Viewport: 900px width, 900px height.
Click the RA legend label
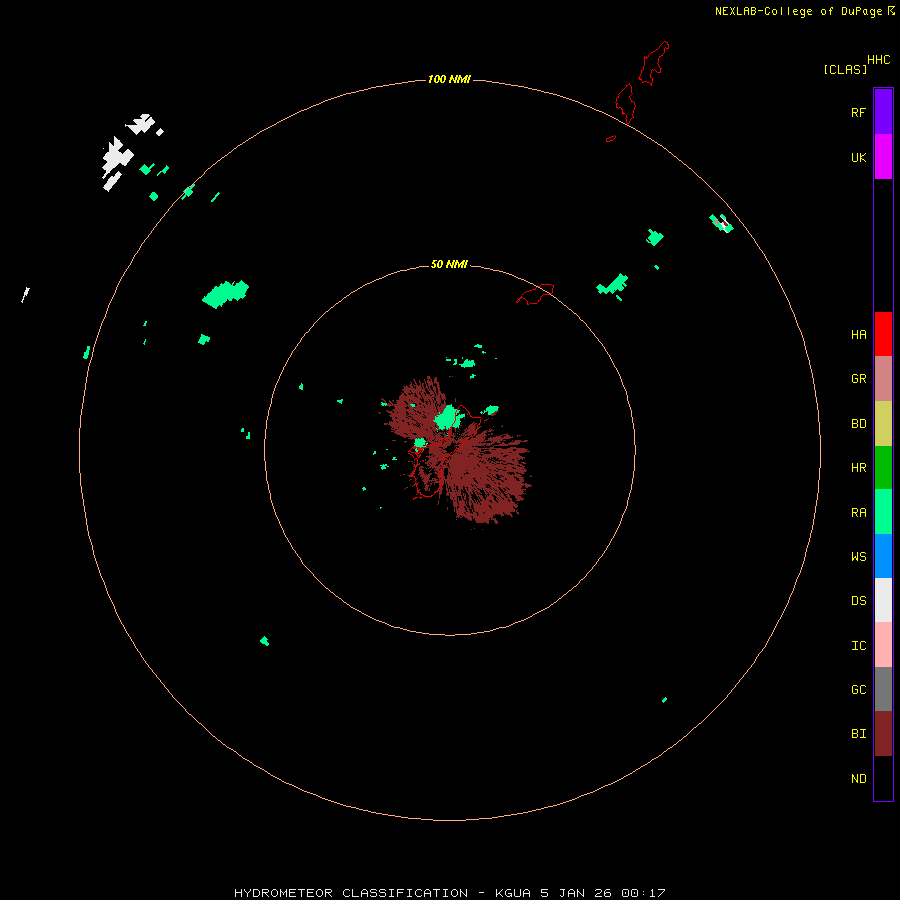click(x=859, y=513)
